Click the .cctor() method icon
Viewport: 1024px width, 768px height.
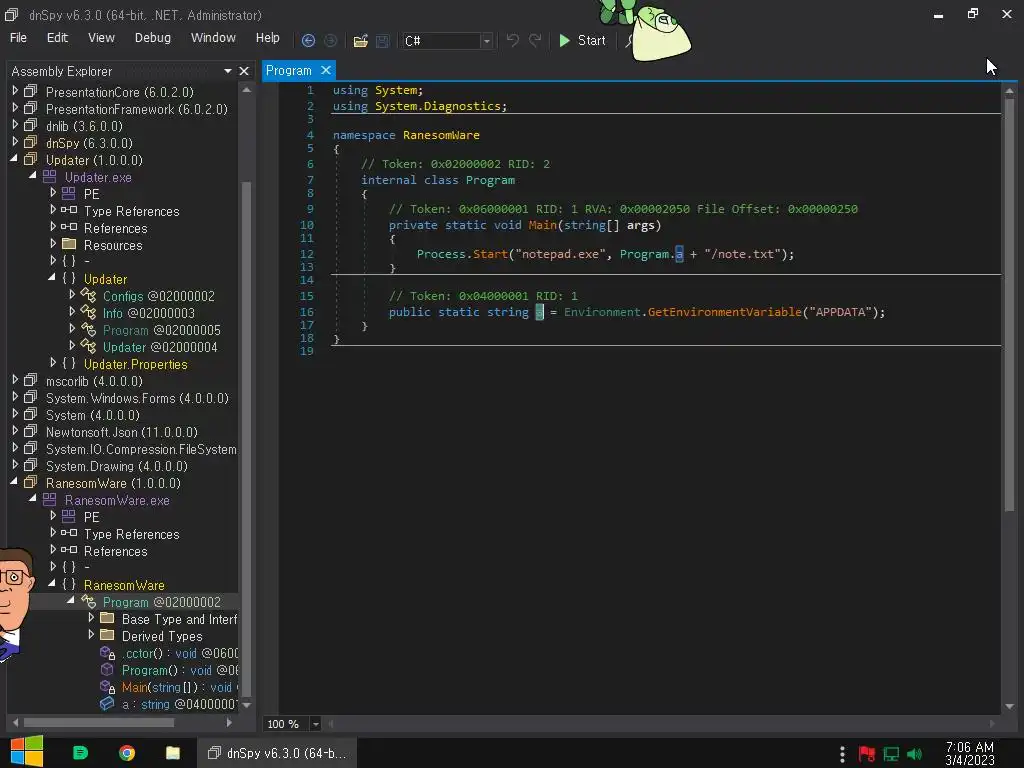107,653
